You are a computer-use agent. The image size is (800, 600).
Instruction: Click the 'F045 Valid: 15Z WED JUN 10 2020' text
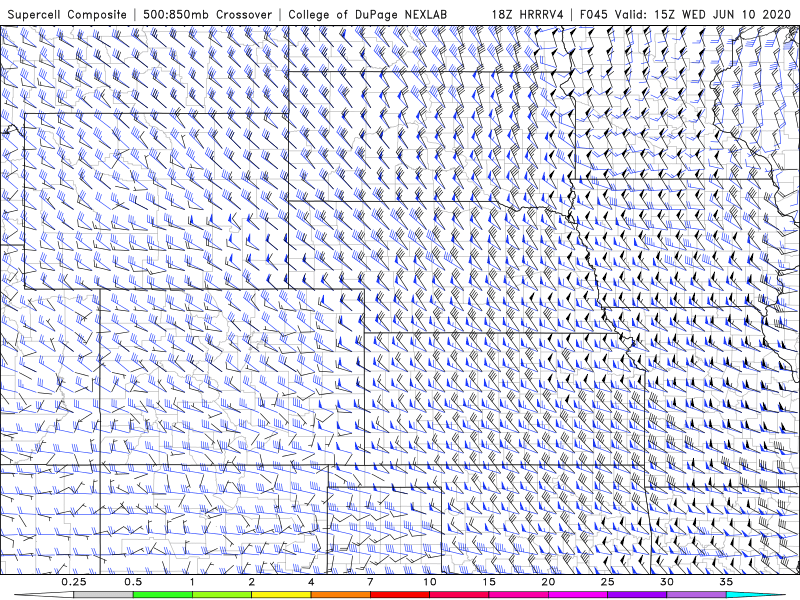click(686, 14)
